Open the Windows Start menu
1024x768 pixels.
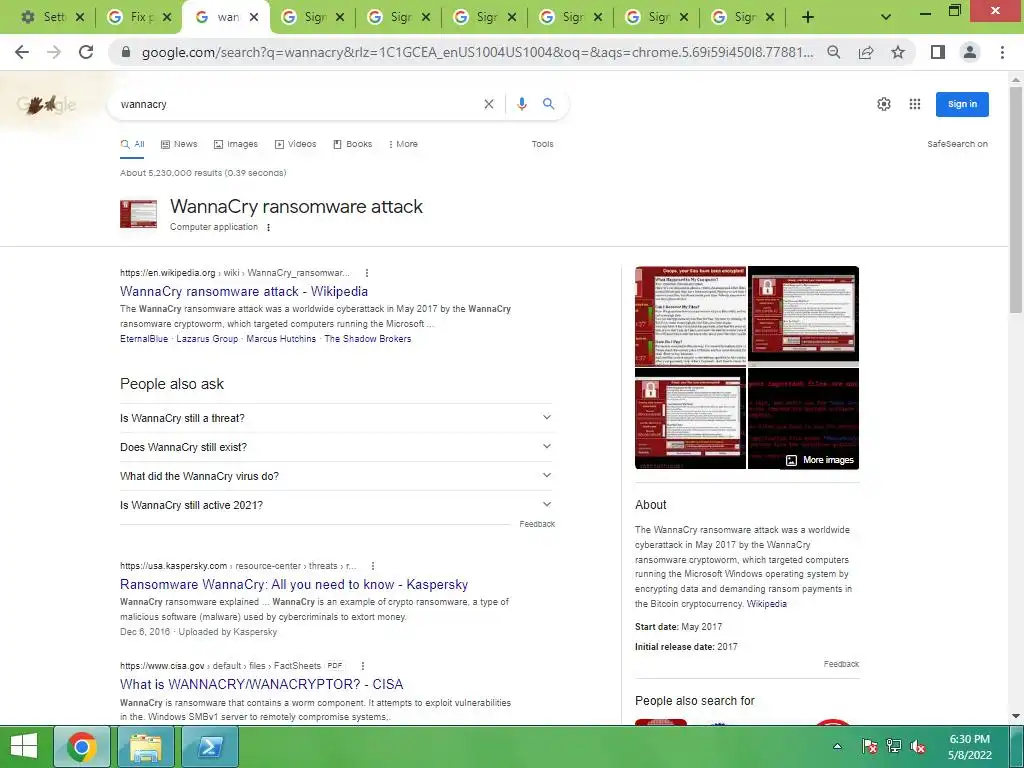coord(24,746)
